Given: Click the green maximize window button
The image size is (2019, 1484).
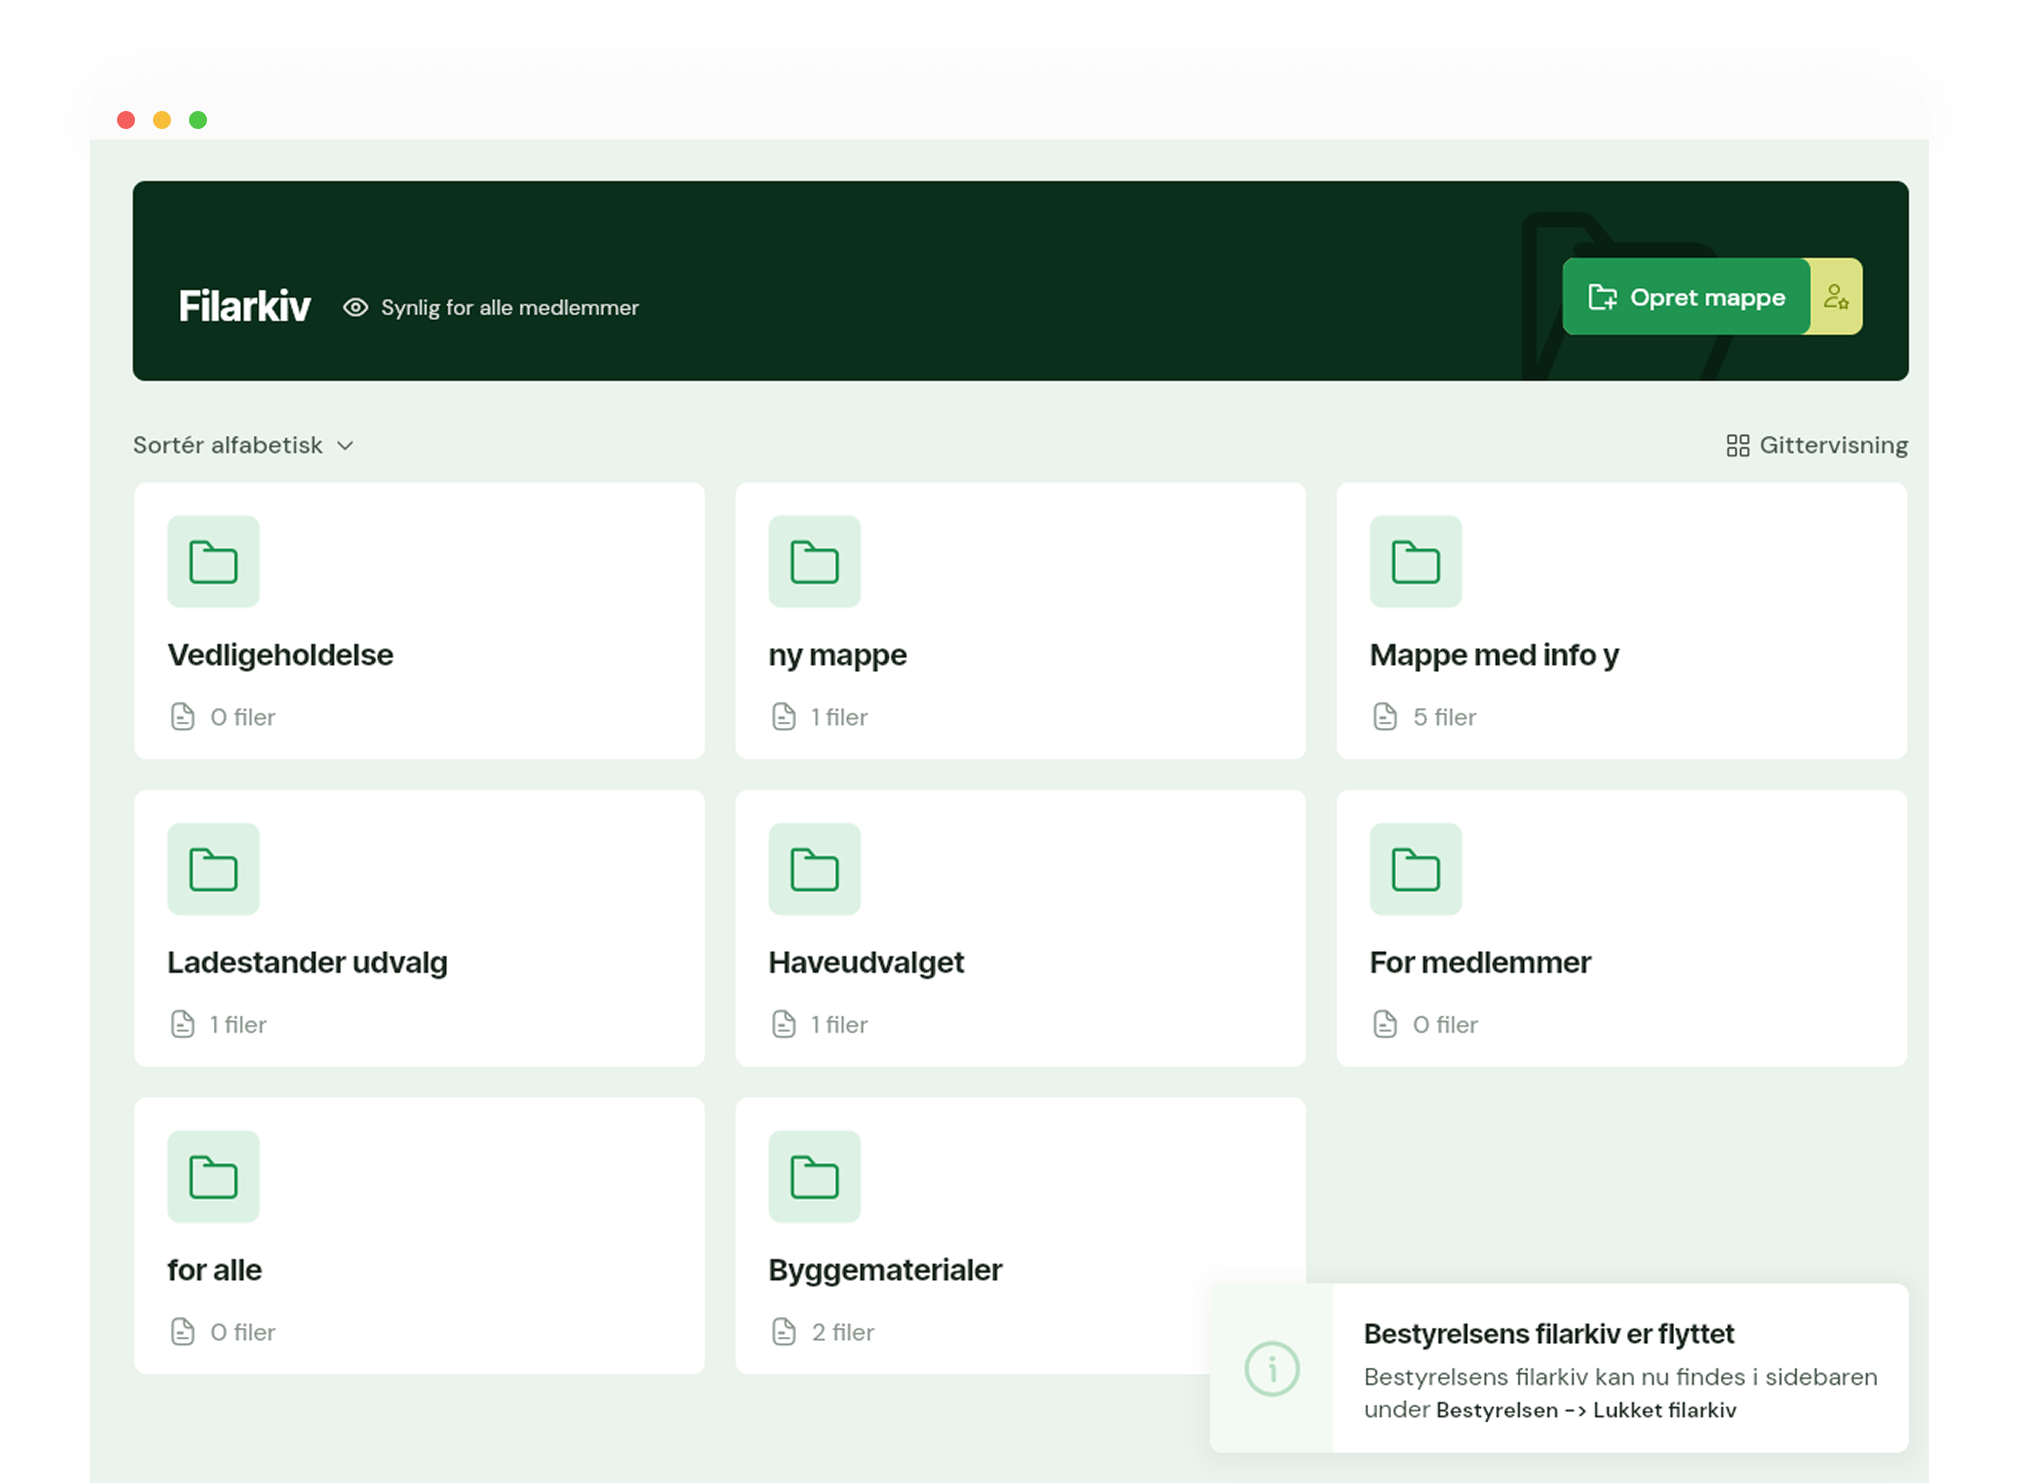Looking at the screenshot, I should tap(198, 120).
